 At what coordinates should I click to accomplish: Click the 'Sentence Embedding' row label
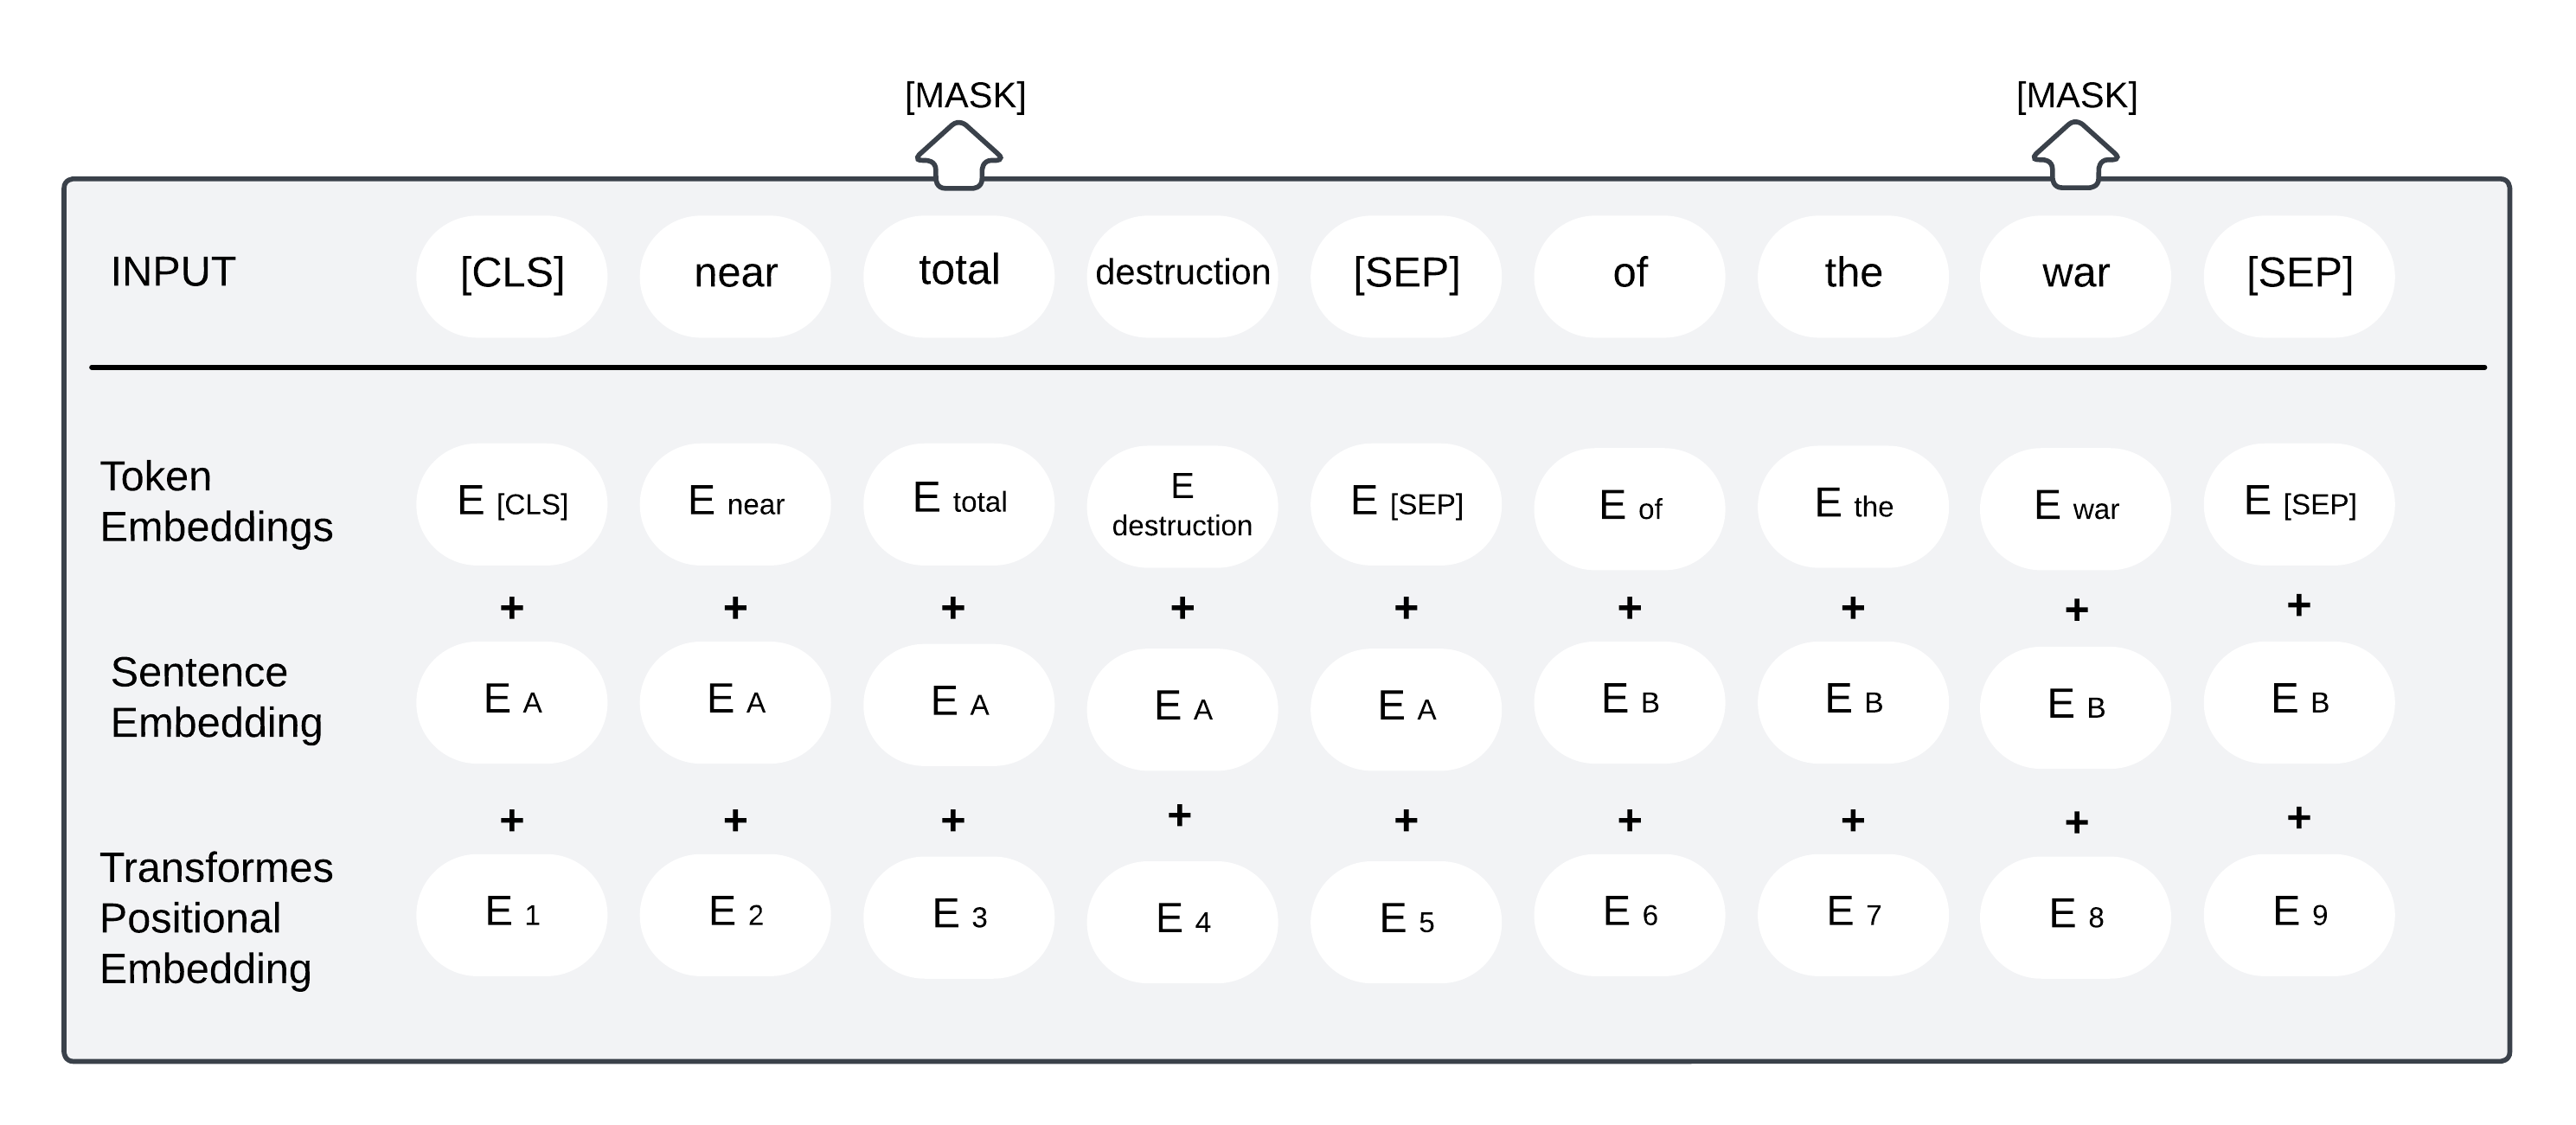(x=216, y=698)
